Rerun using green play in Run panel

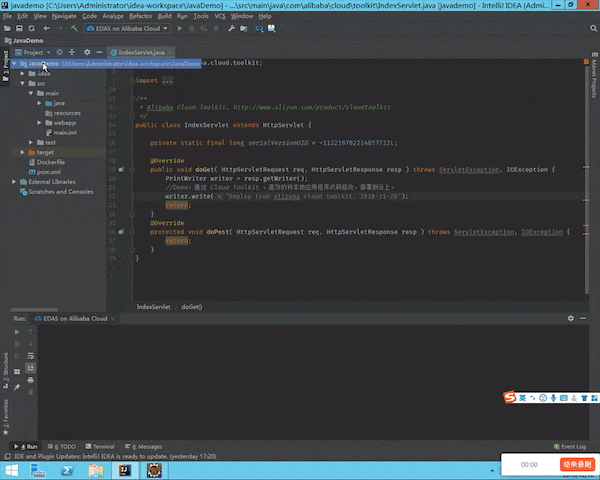click(17, 332)
